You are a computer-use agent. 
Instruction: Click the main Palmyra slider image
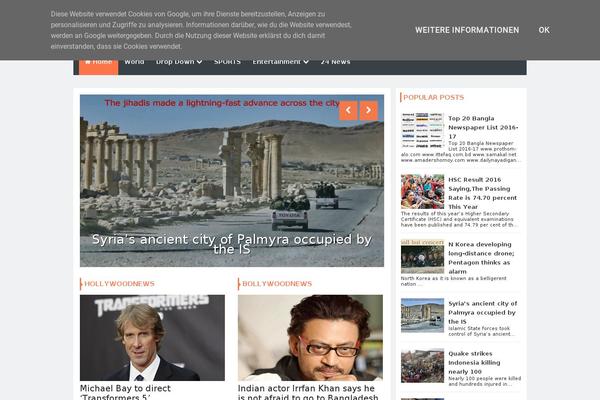232,181
